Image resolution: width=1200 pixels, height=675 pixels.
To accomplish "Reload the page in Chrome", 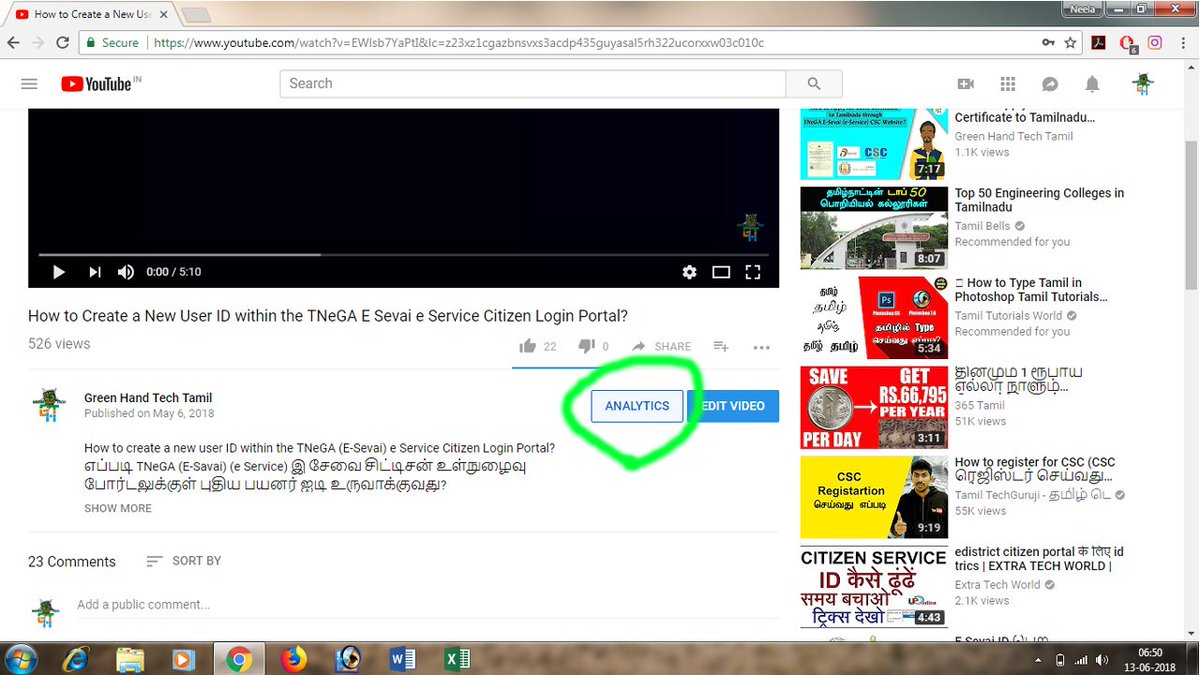I will [62, 43].
